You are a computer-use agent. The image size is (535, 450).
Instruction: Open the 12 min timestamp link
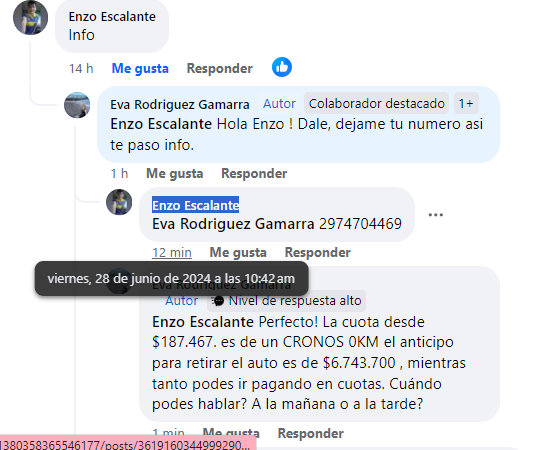172,253
